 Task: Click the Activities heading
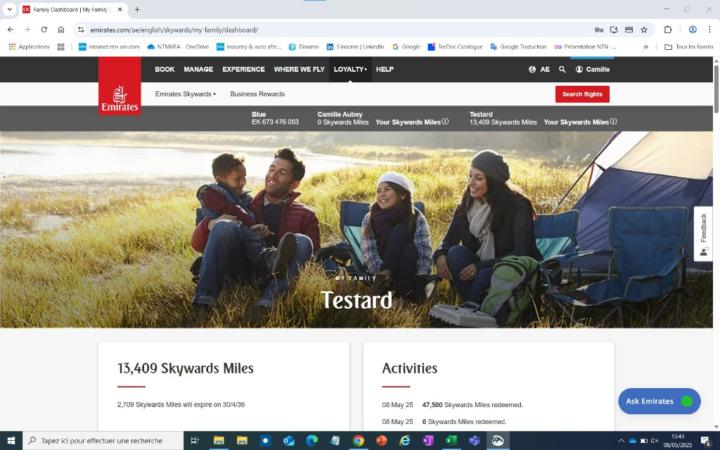pyautogui.click(x=410, y=368)
